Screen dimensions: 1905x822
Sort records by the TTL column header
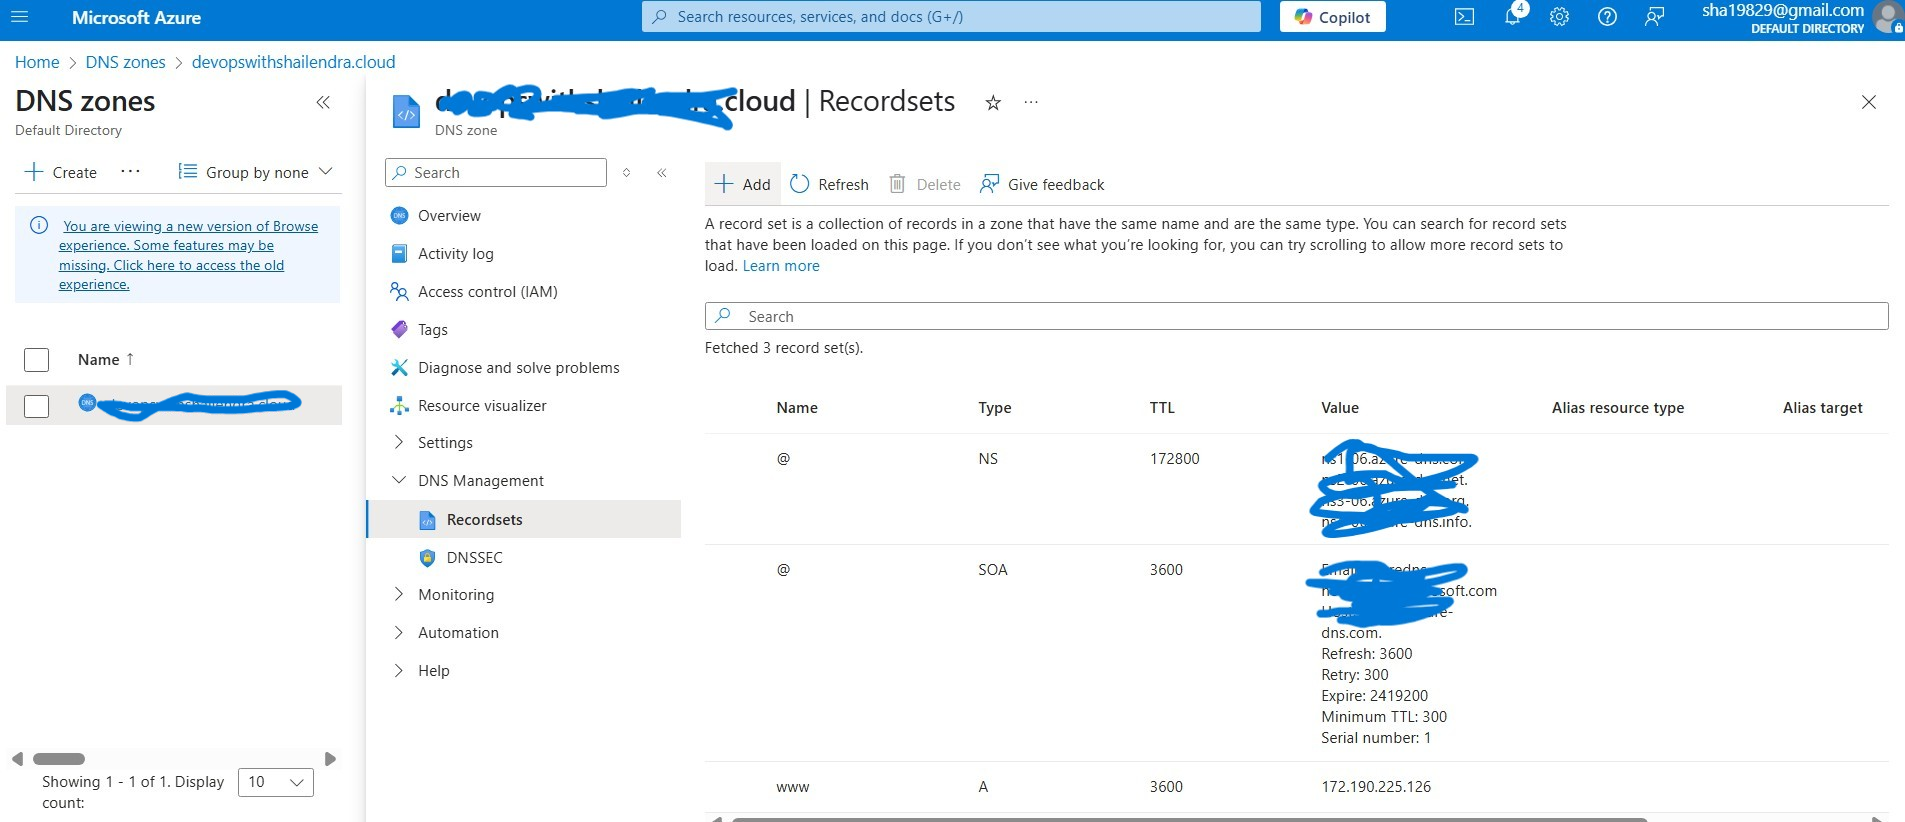pos(1162,408)
